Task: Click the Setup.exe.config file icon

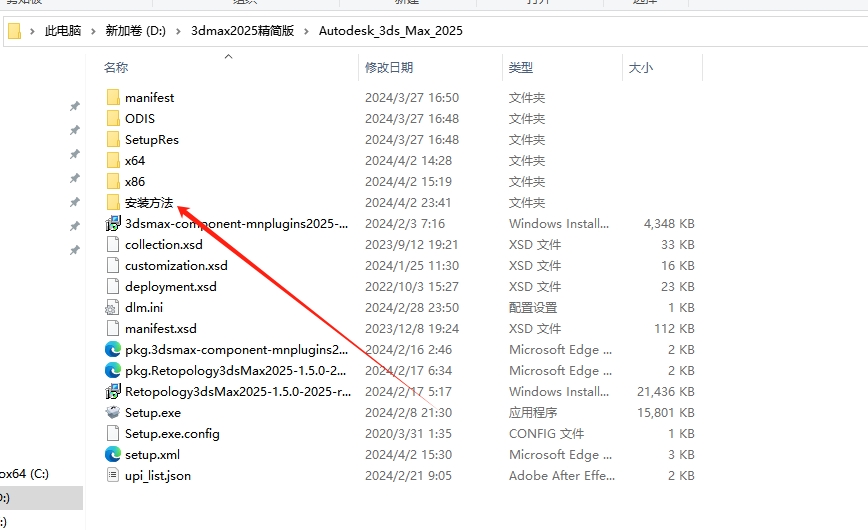Action: [113, 434]
